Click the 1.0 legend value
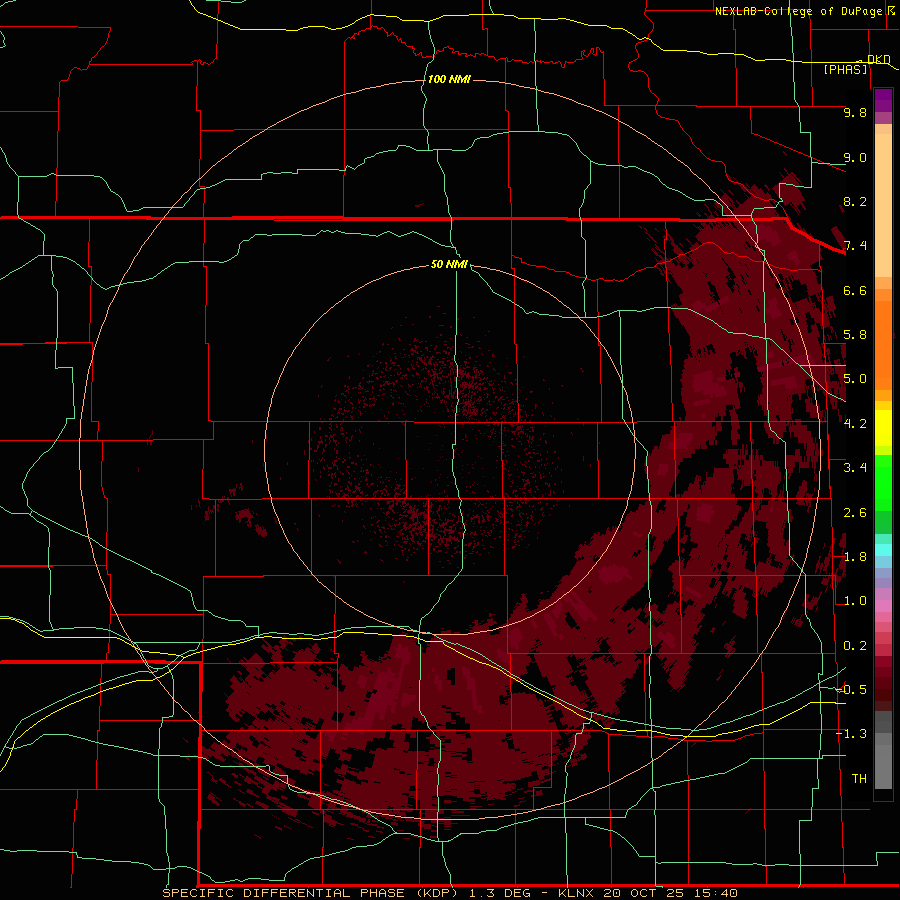The image size is (900, 900). (855, 601)
